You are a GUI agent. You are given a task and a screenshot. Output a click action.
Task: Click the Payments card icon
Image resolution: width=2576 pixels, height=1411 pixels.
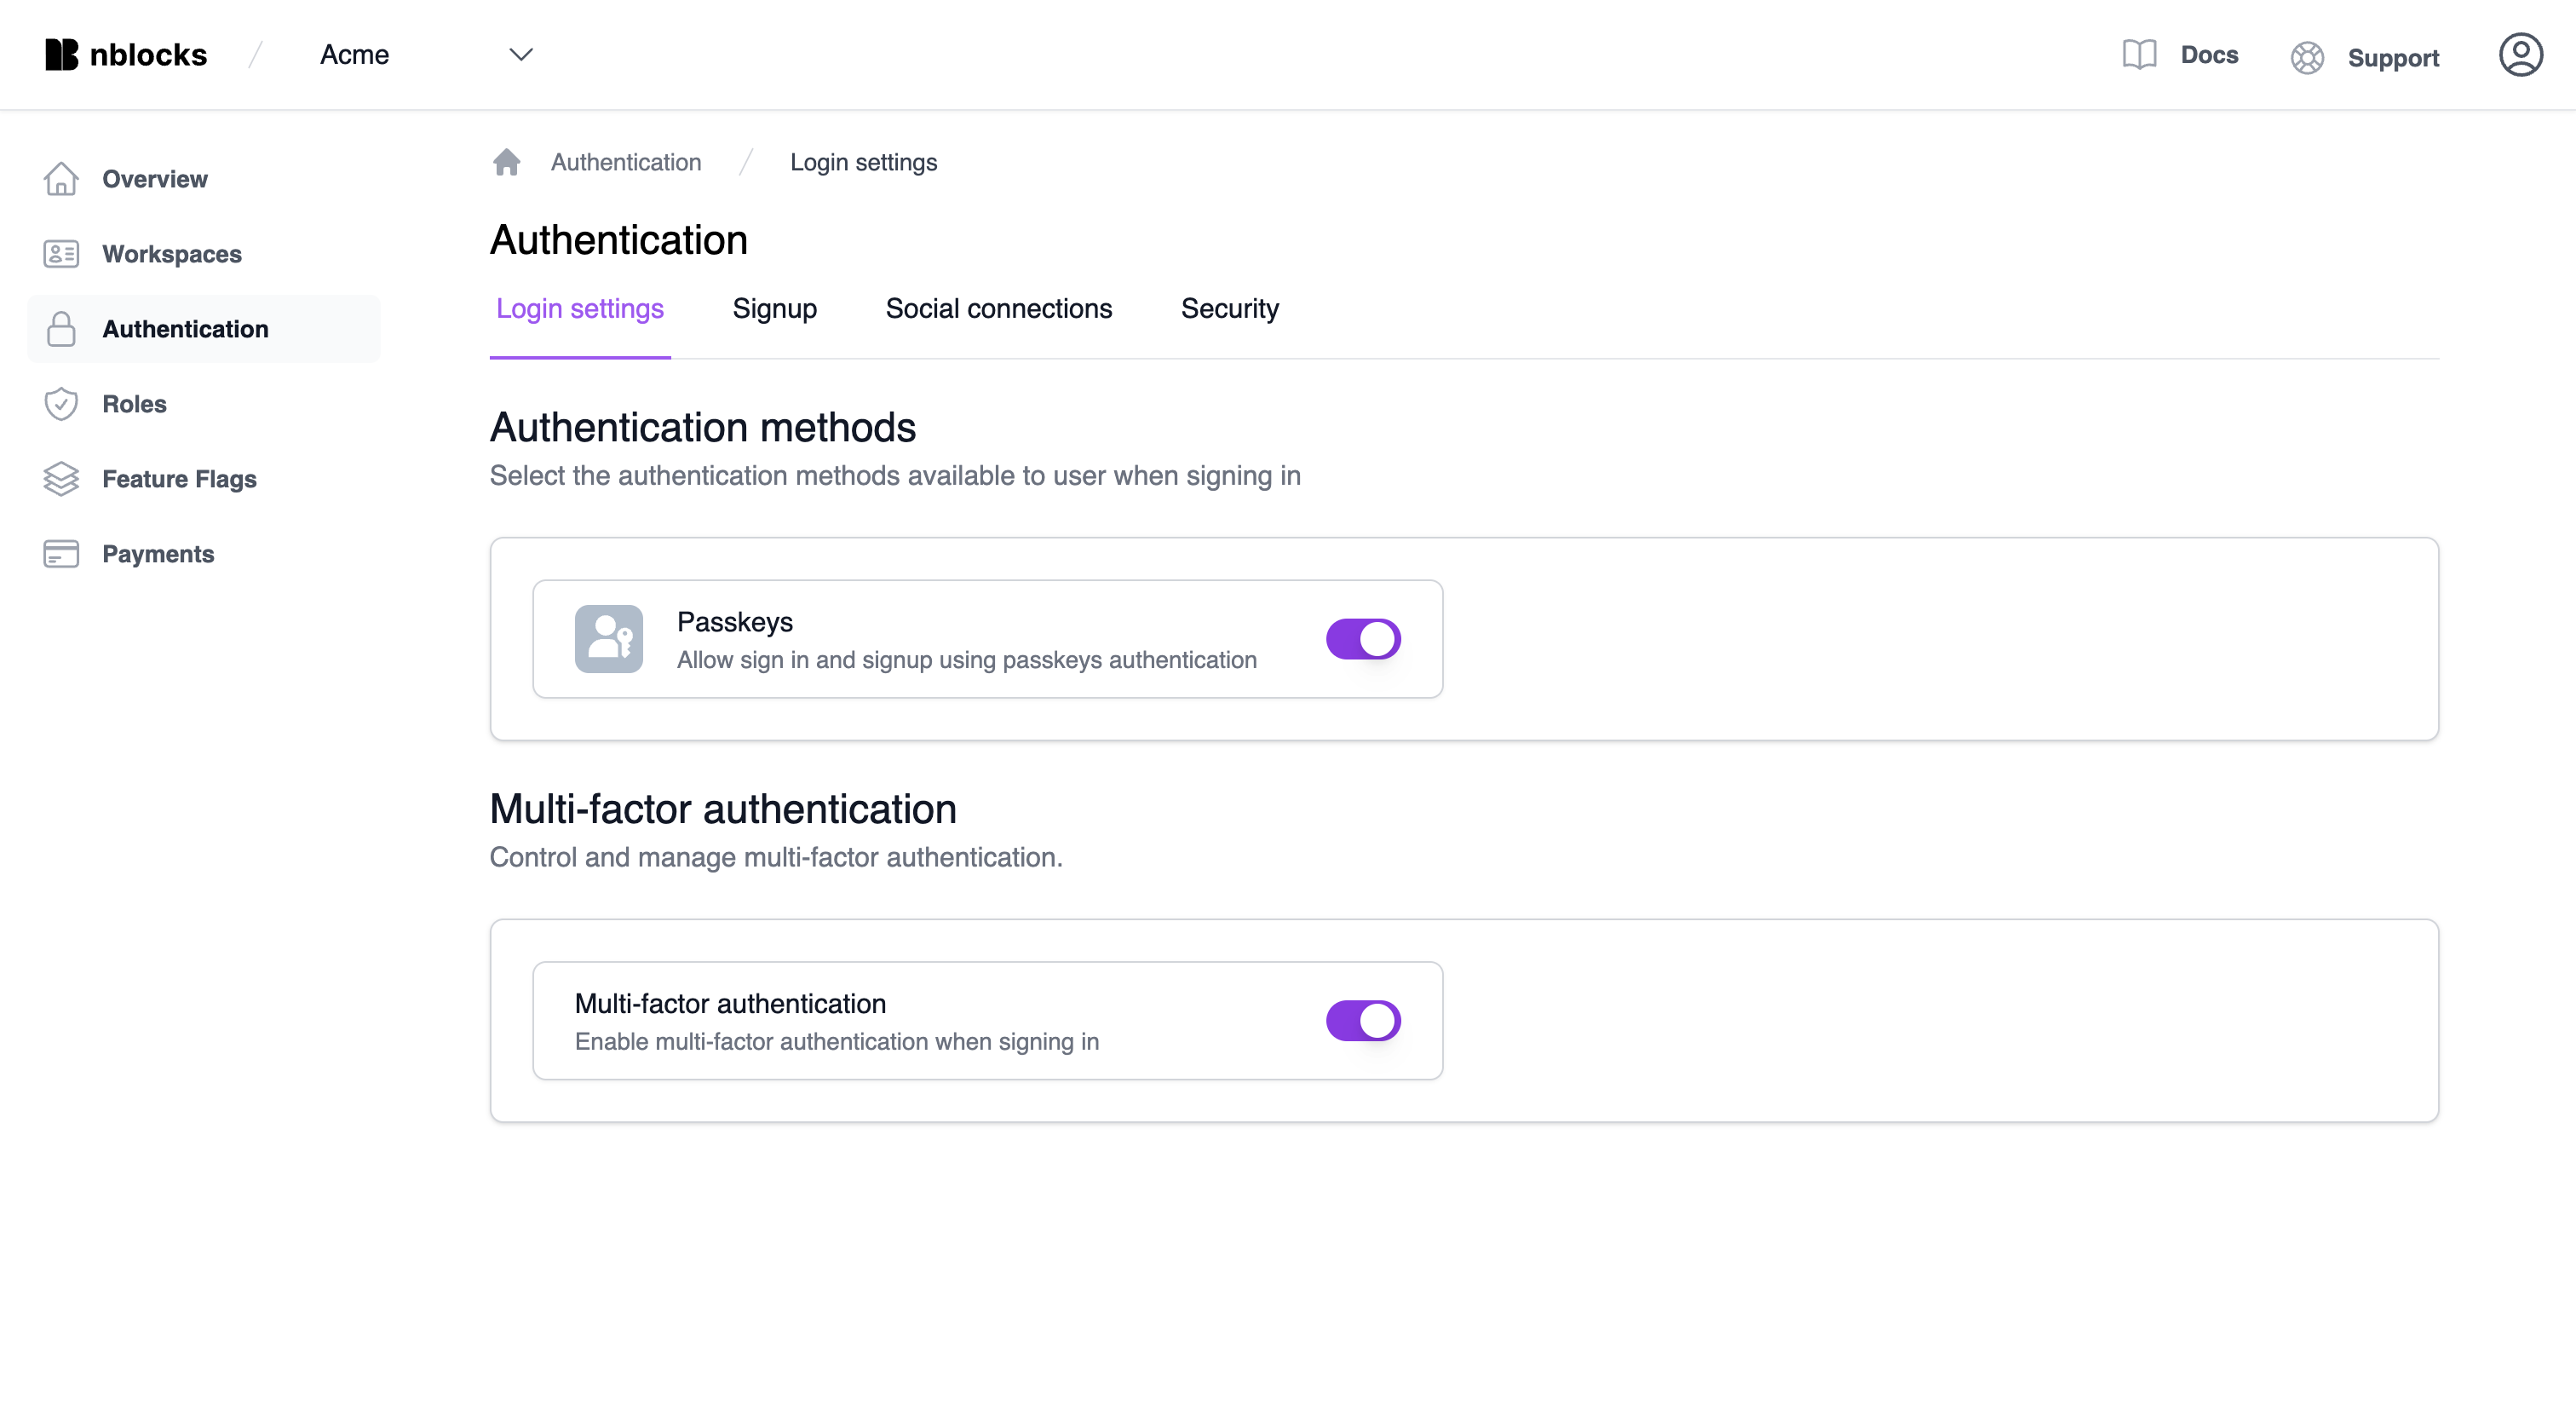[x=60, y=553]
